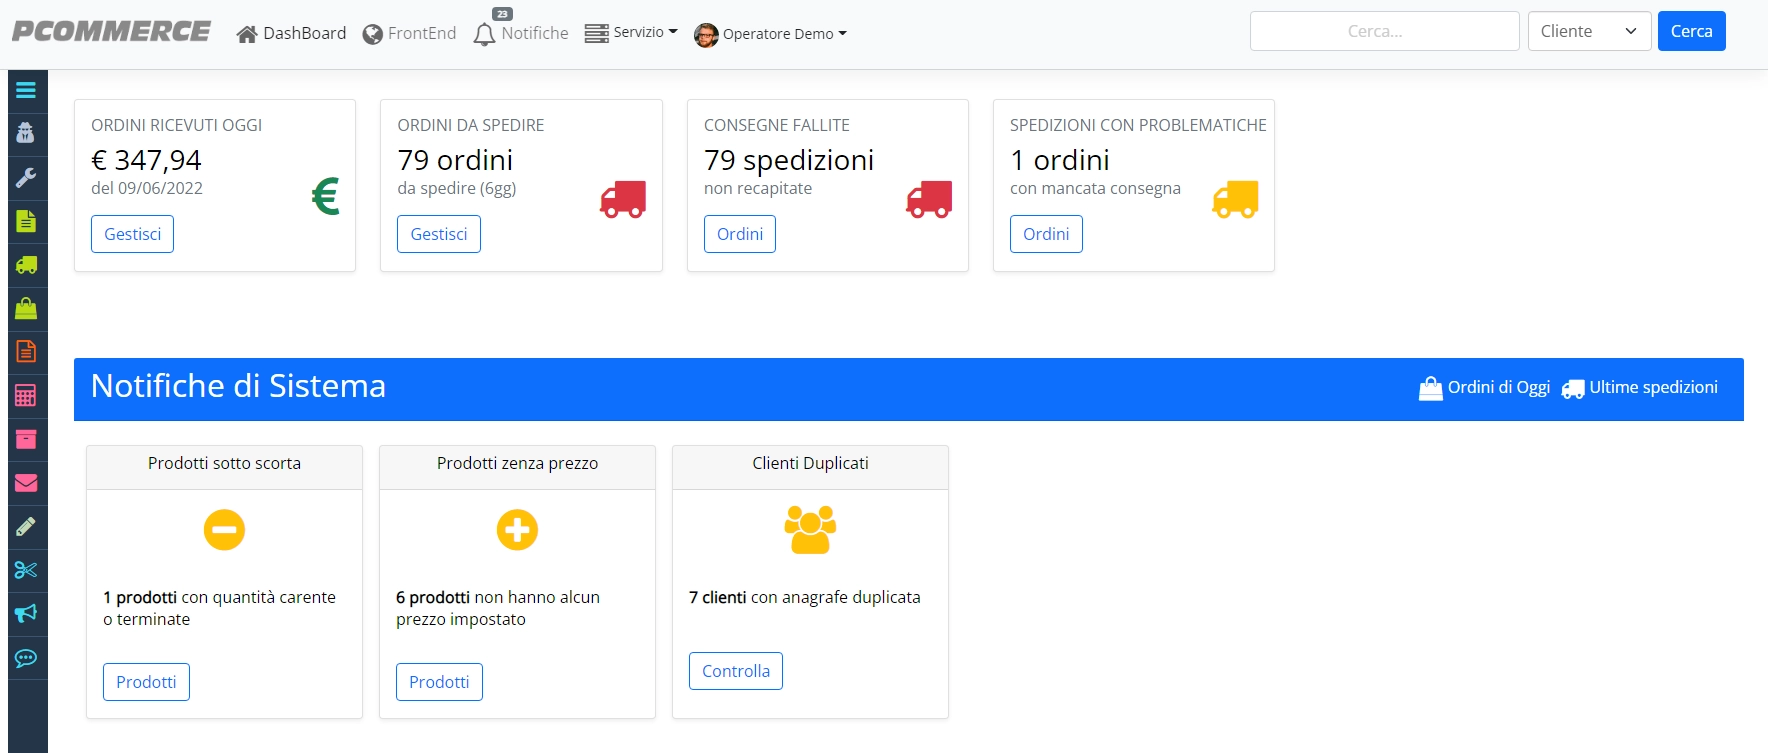Click the Controlla button in Clienti Duplicati

(735, 671)
